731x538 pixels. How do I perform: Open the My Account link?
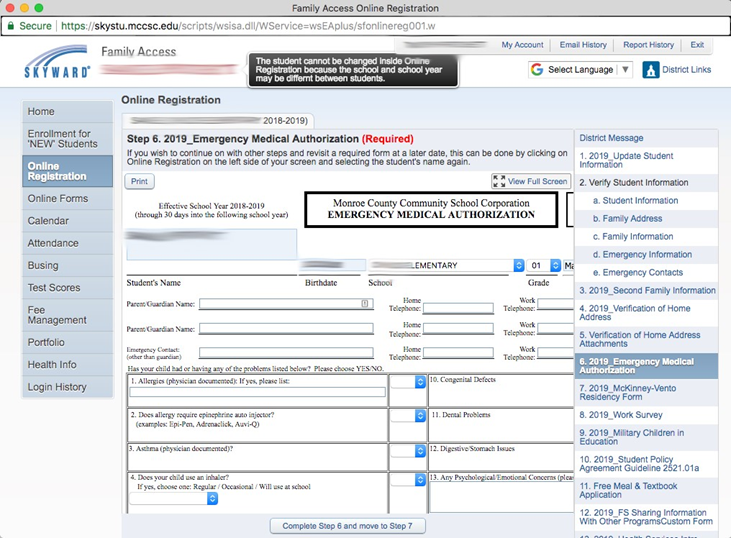pos(522,45)
